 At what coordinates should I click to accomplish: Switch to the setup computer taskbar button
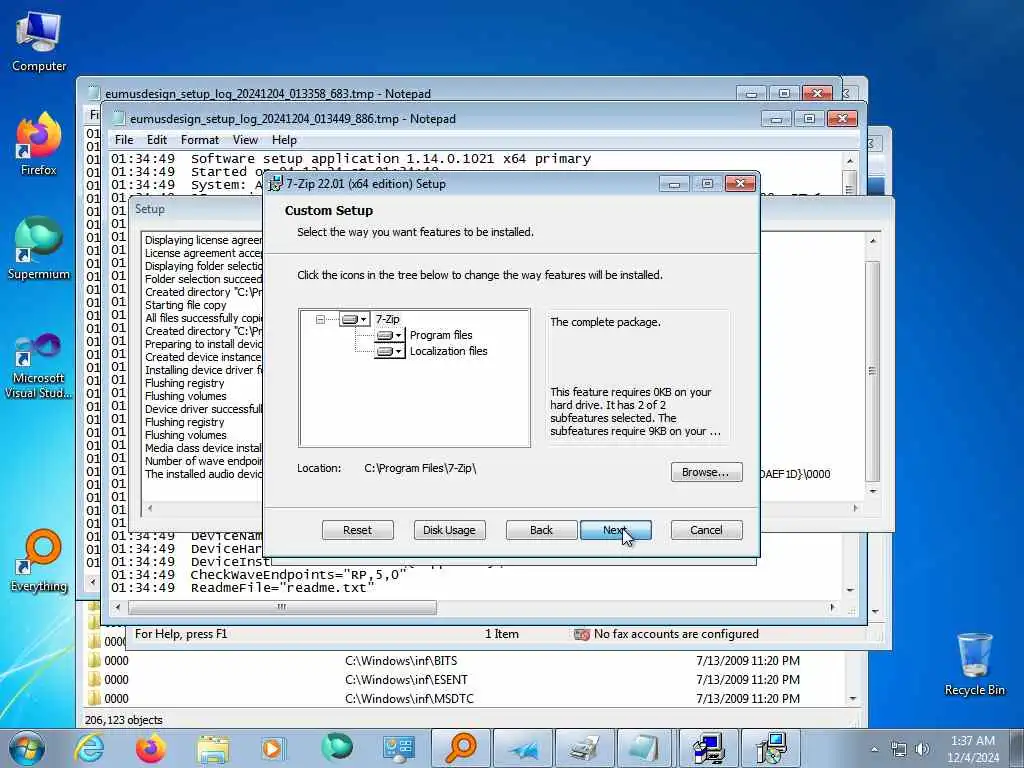[709, 748]
